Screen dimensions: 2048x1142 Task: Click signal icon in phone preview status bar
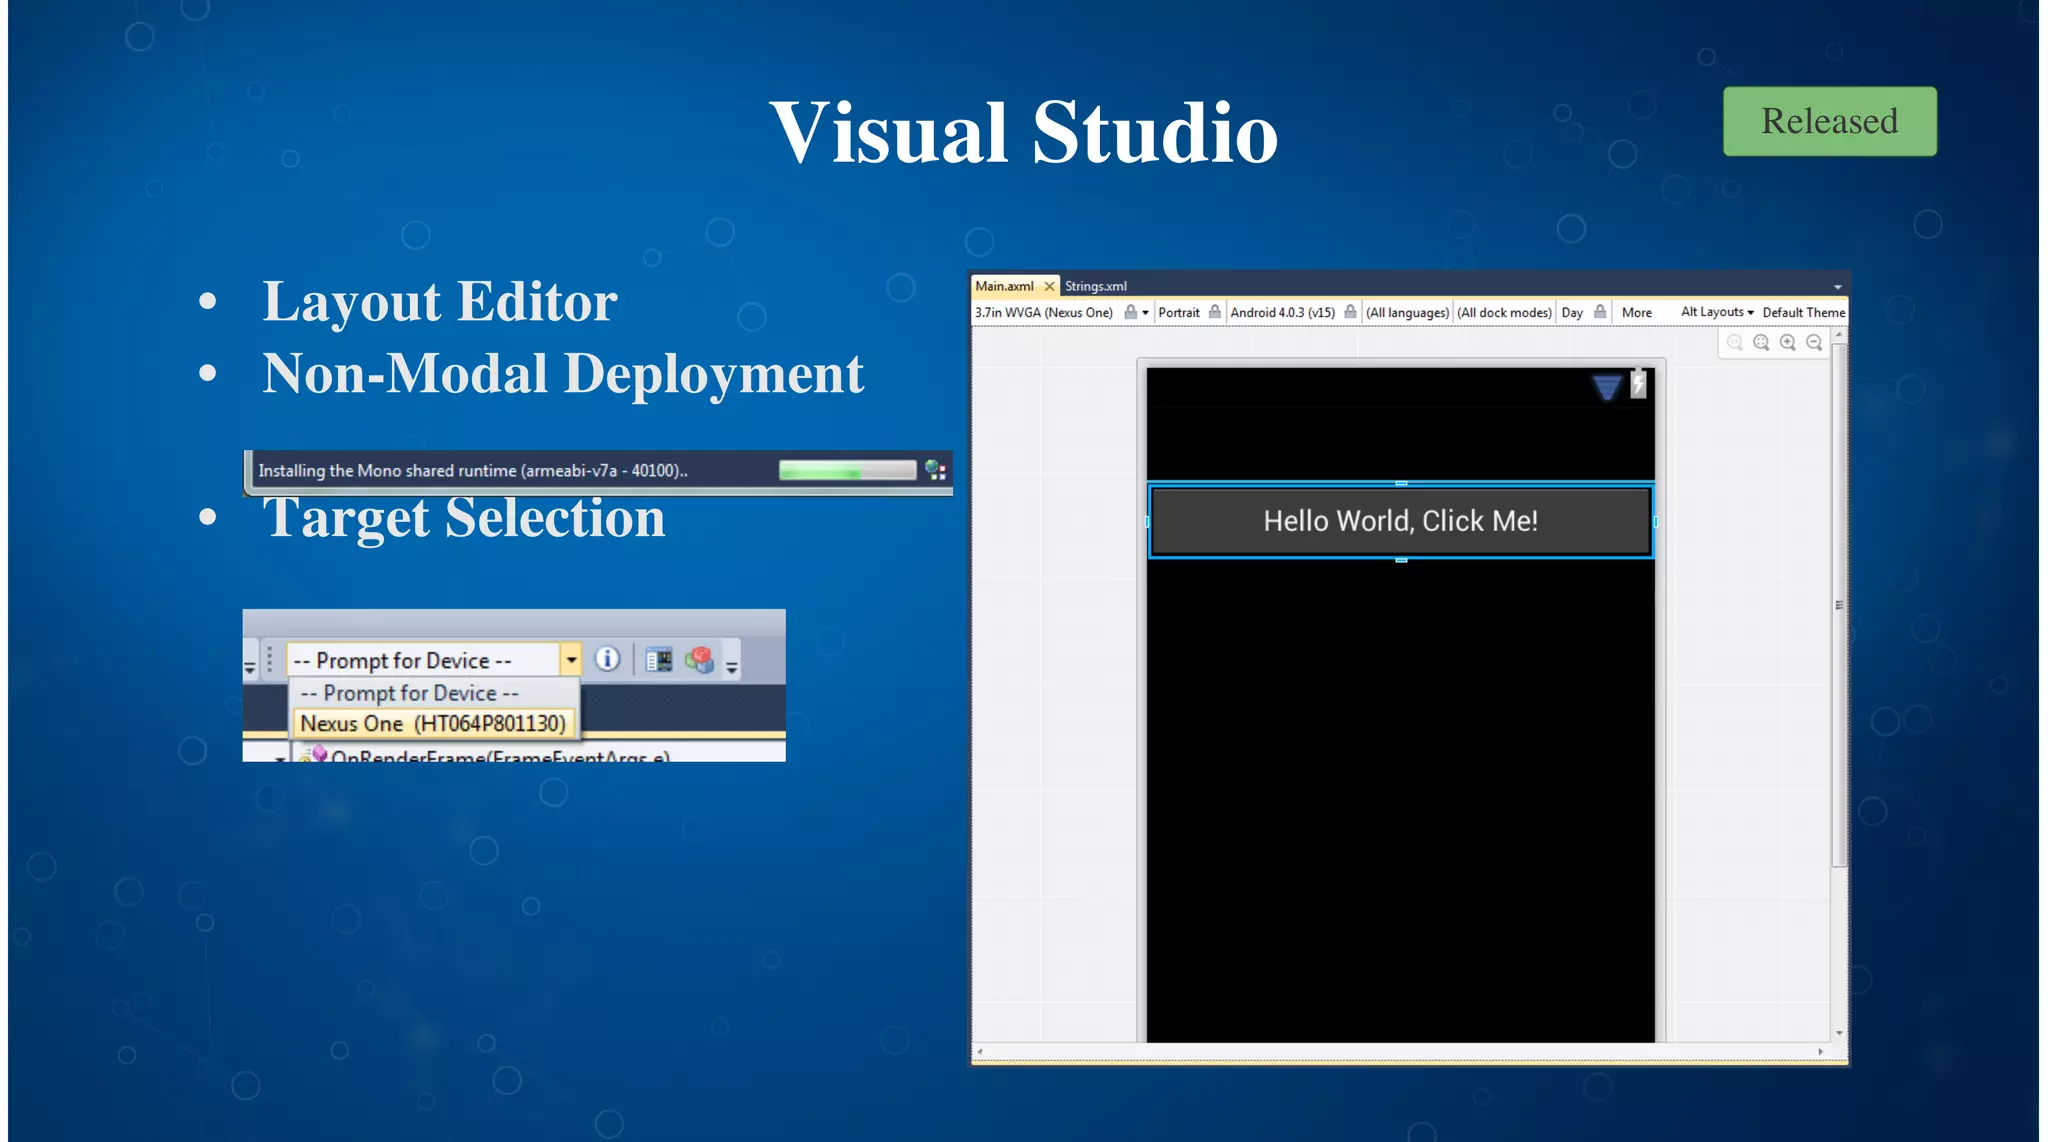(1606, 386)
